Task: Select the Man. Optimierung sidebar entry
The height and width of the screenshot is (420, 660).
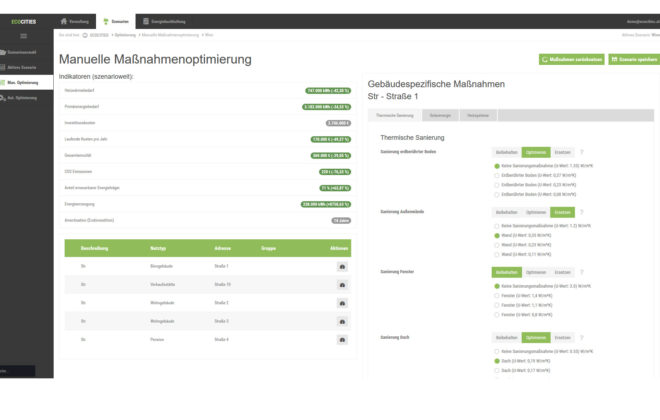Action: click(27, 82)
